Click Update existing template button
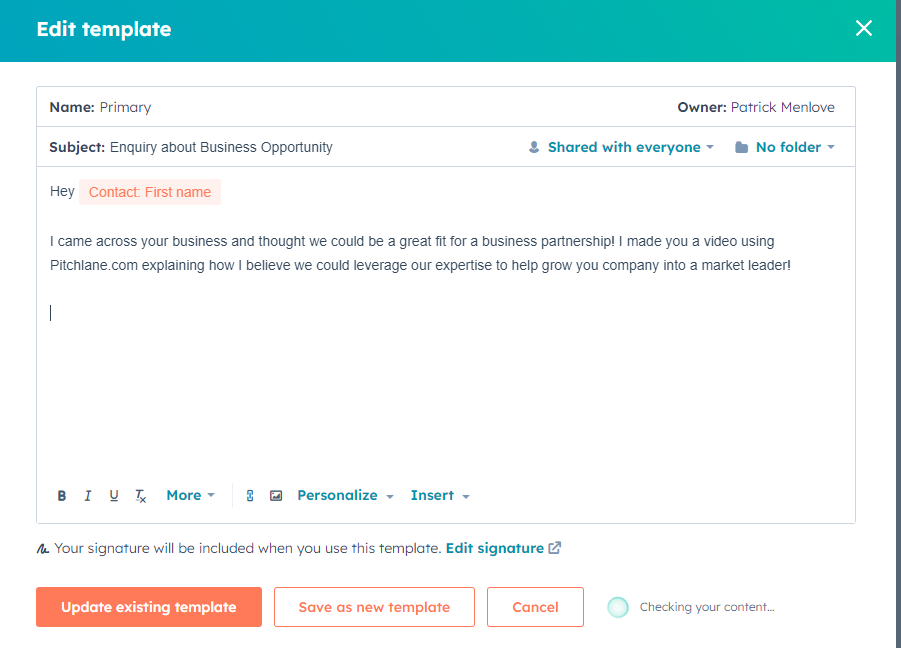 coord(149,607)
